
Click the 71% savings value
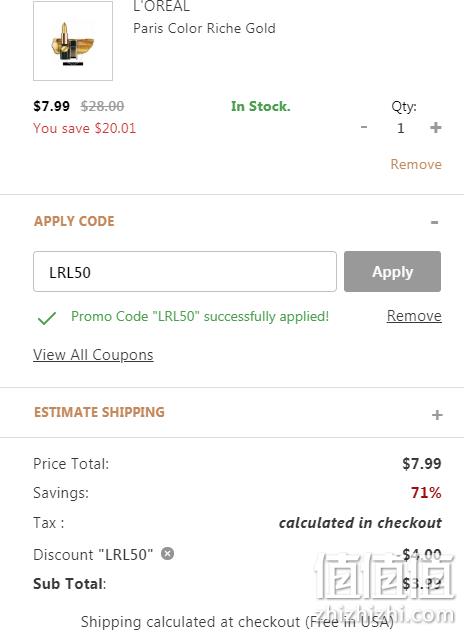pyautogui.click(x=426, y=493)
